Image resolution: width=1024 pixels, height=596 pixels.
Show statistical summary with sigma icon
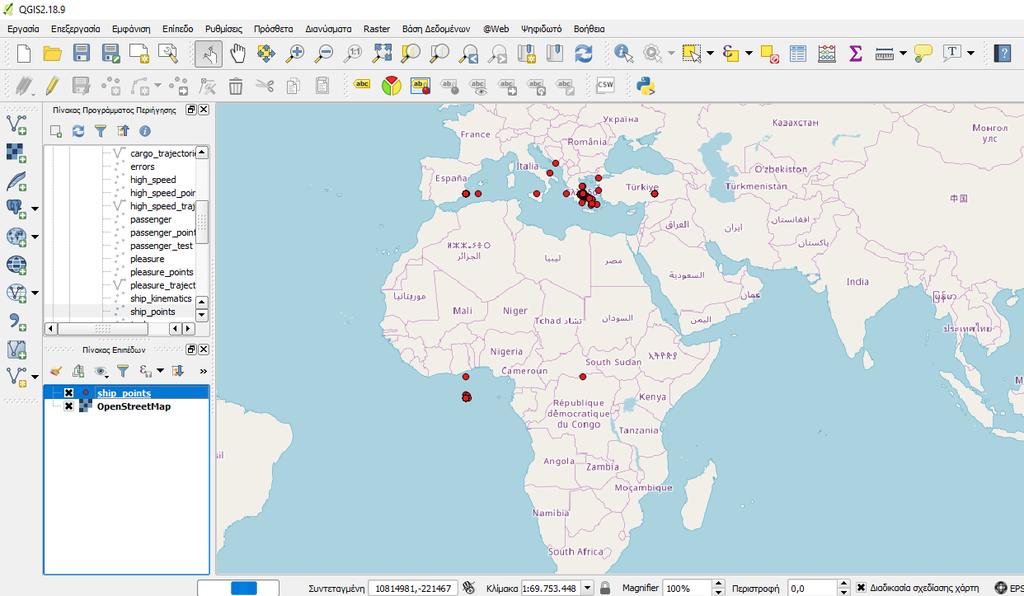click(856, 53)
